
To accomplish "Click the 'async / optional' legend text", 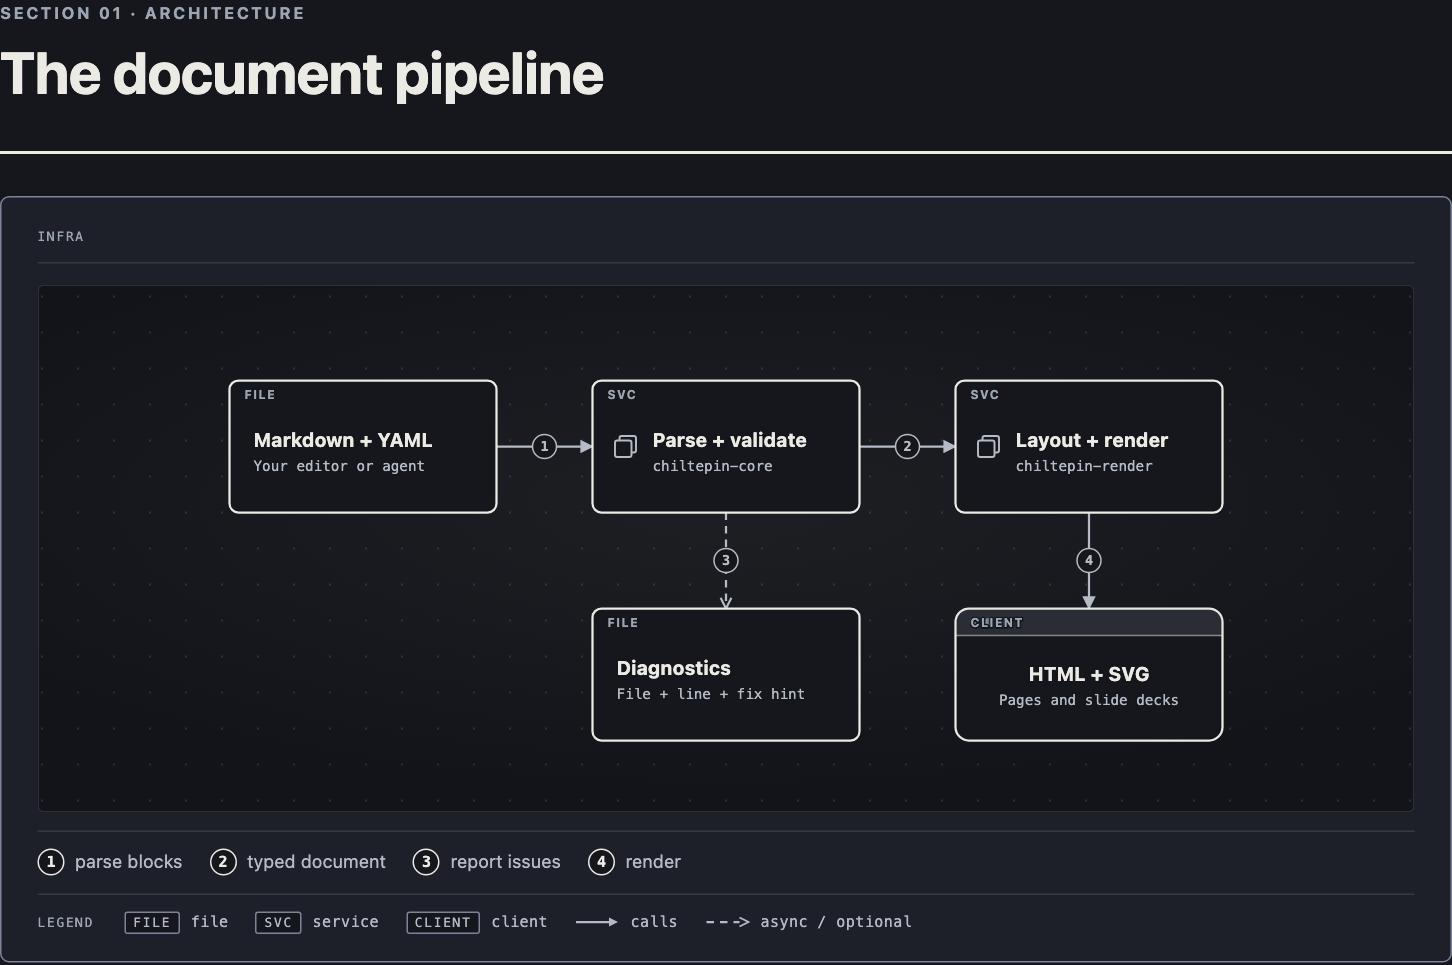I will click(836, 922).
